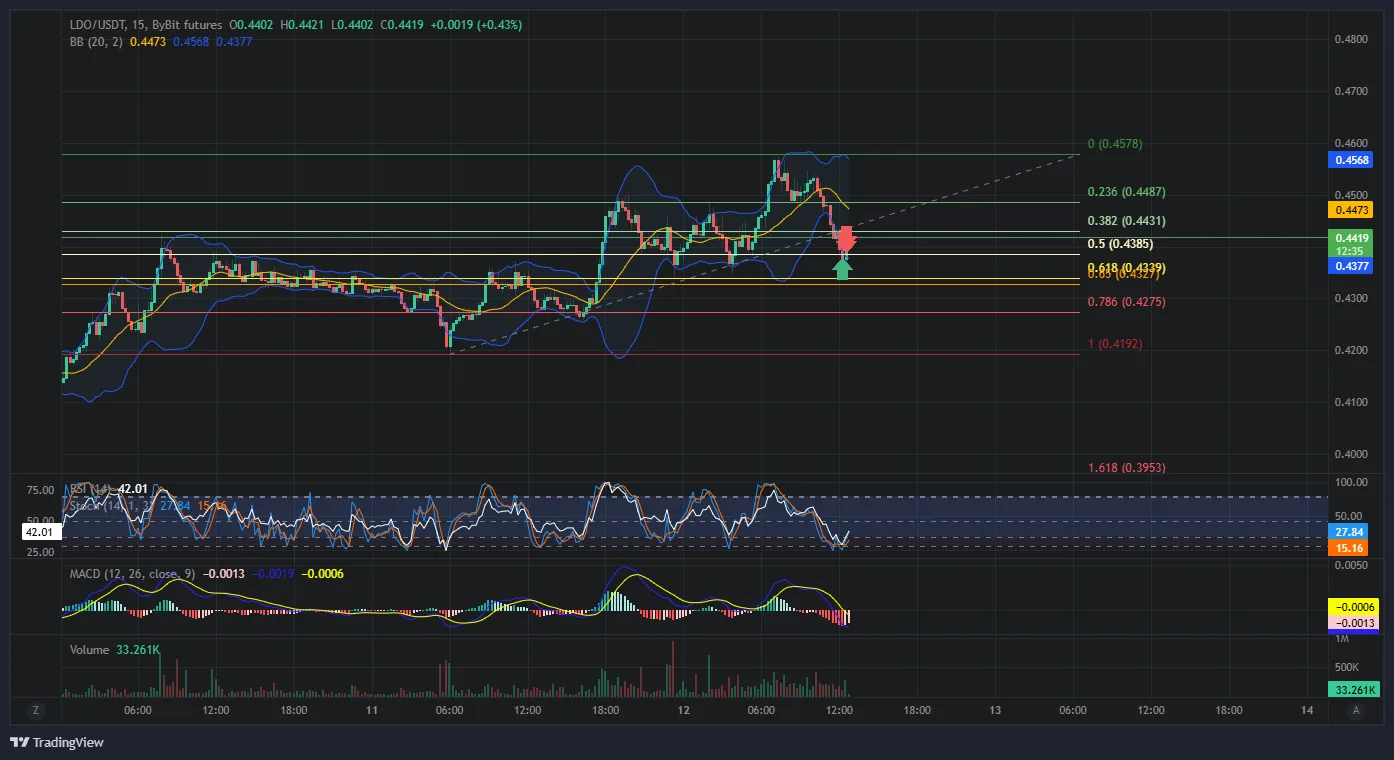Click the date label 13 on time axis
Screen dimensions: 1394x760
tap(995, 710)
